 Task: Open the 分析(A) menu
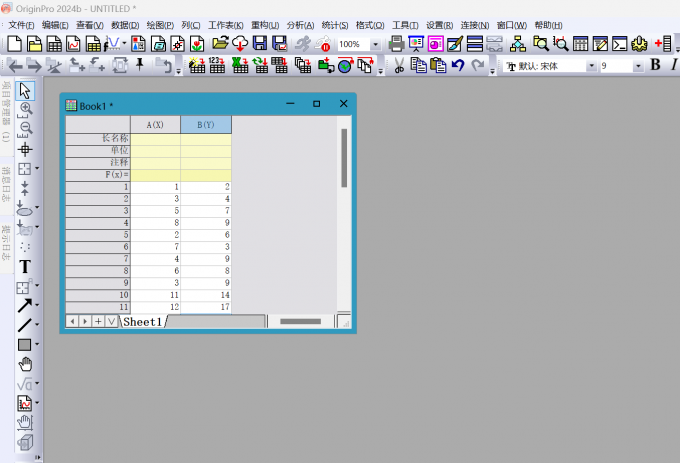300,25
